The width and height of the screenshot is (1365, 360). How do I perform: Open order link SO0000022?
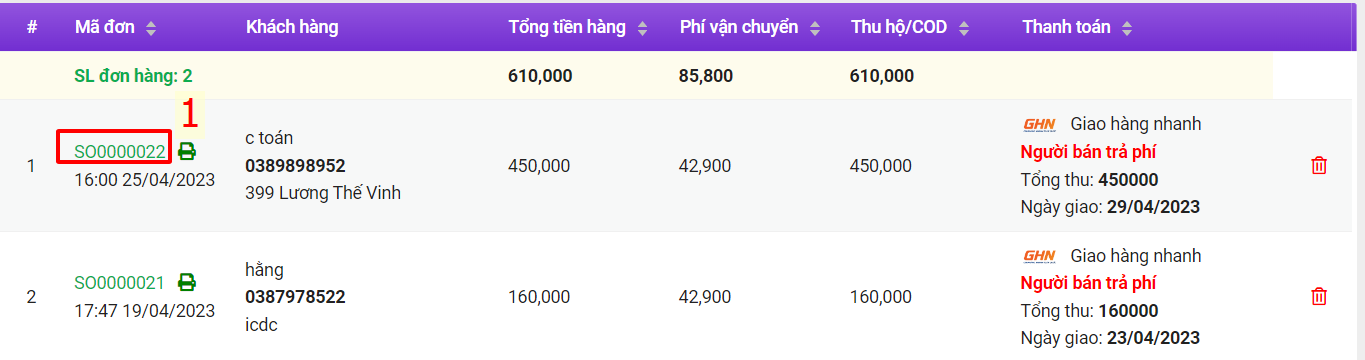click(x=120, y=152)
